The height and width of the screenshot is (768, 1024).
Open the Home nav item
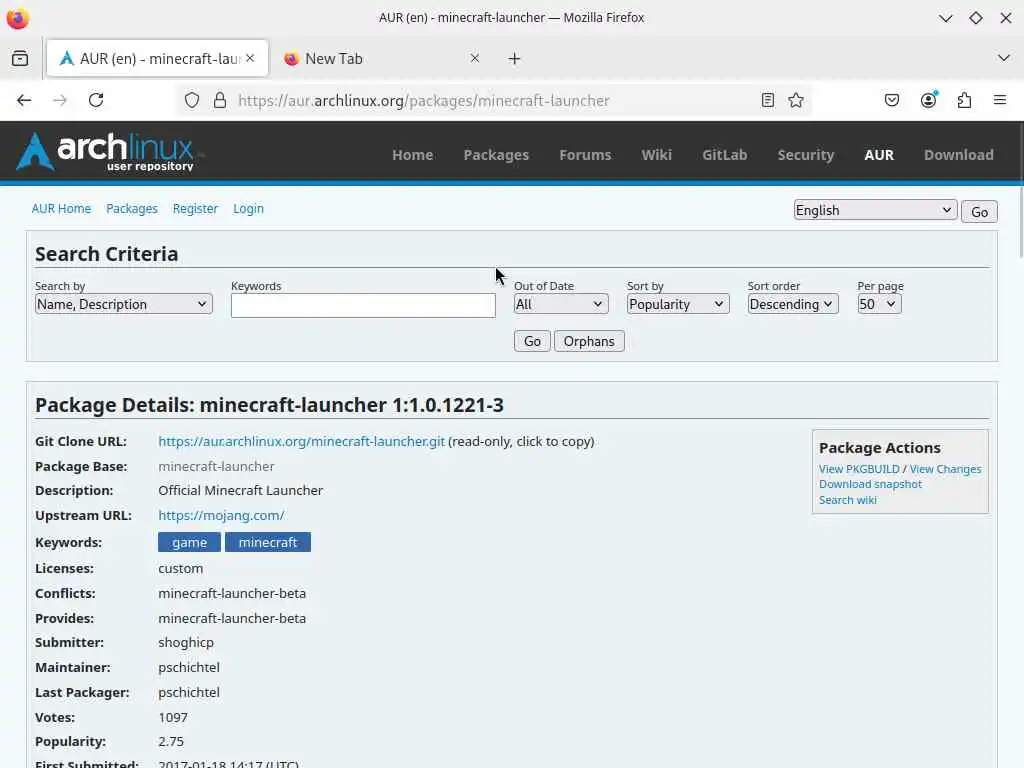(x=412, y=155)
